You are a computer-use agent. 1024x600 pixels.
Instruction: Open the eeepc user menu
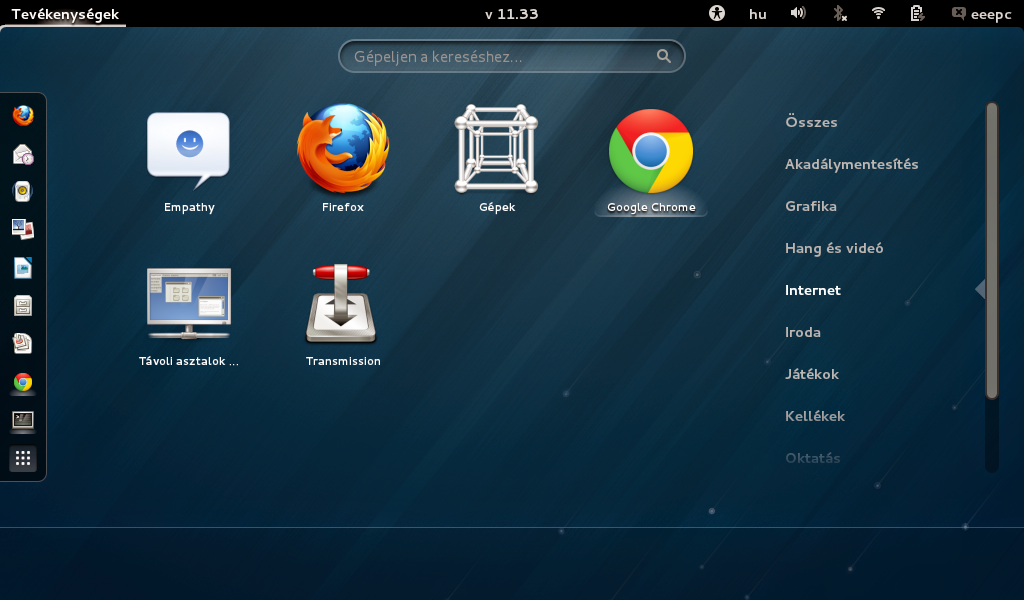(982, 14)
